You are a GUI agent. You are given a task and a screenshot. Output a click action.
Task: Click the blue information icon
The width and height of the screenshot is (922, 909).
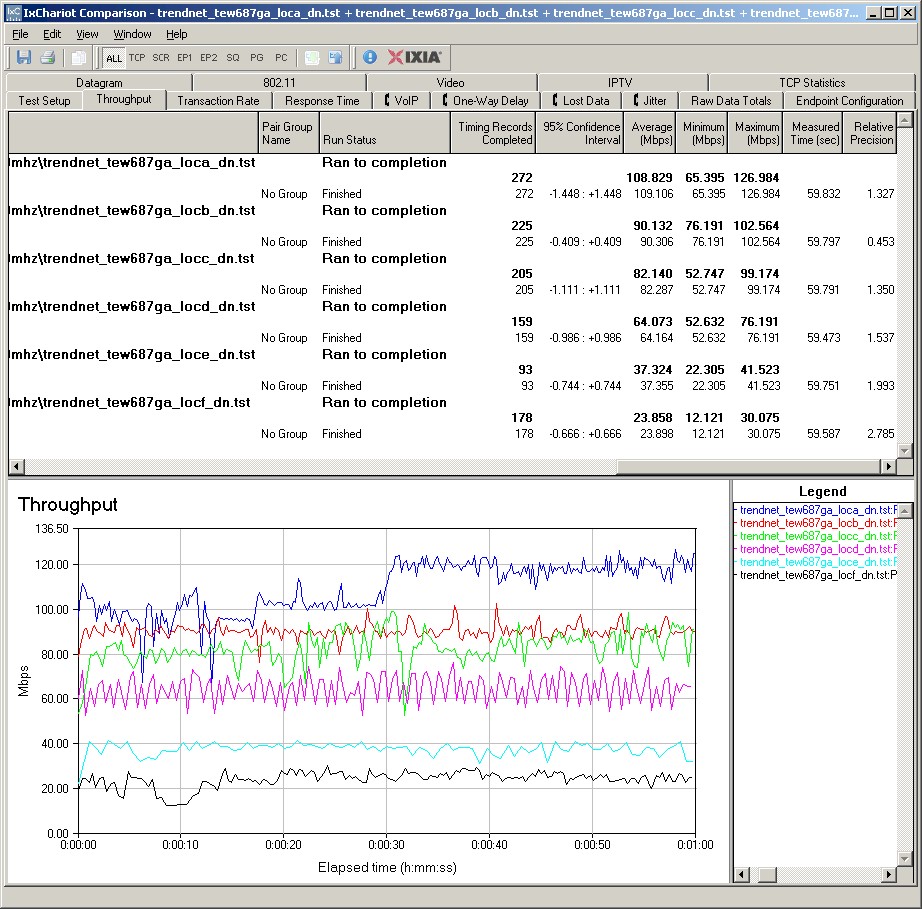(x=370, y=57)
